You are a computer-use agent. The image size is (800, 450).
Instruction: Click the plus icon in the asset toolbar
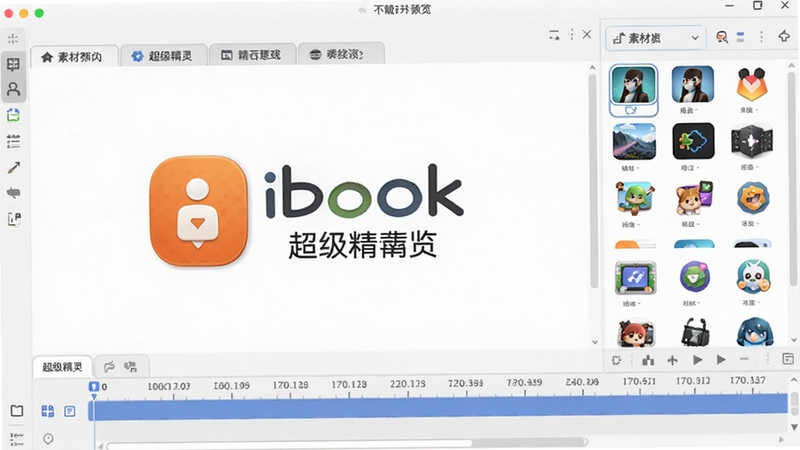tap(672, 360)
